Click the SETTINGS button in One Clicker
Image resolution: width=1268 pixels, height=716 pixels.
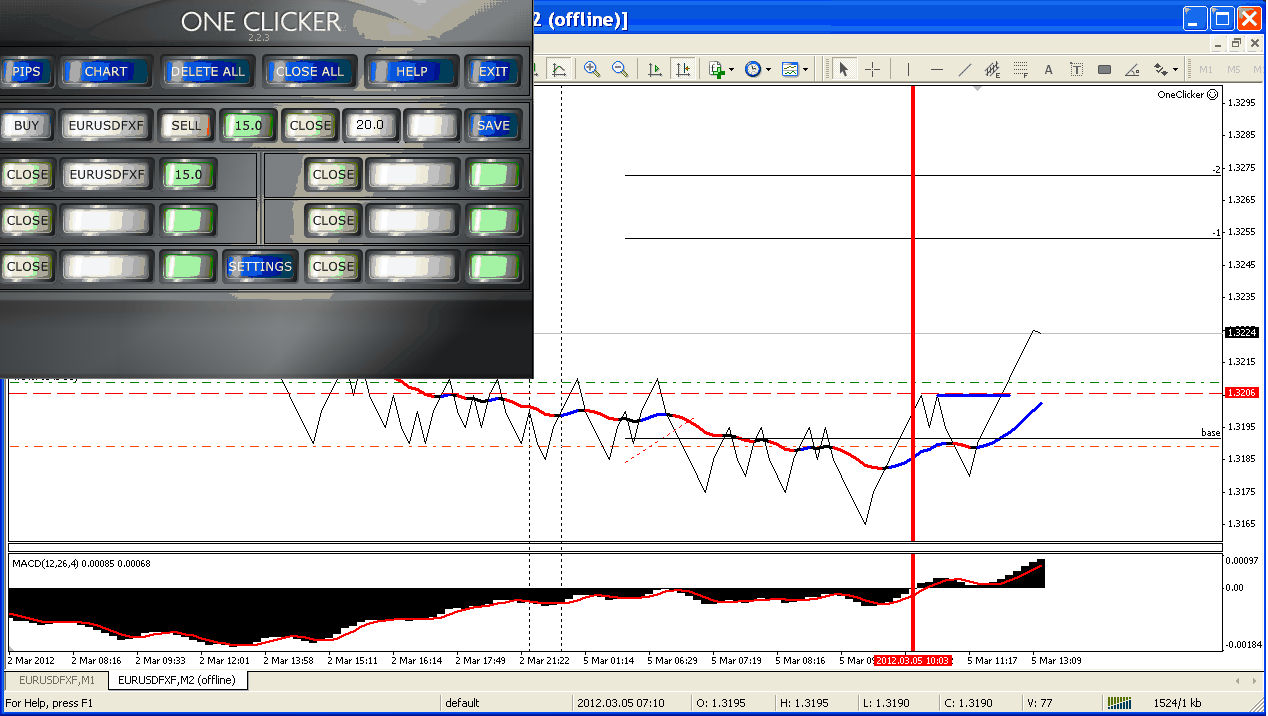coord(260,267)
